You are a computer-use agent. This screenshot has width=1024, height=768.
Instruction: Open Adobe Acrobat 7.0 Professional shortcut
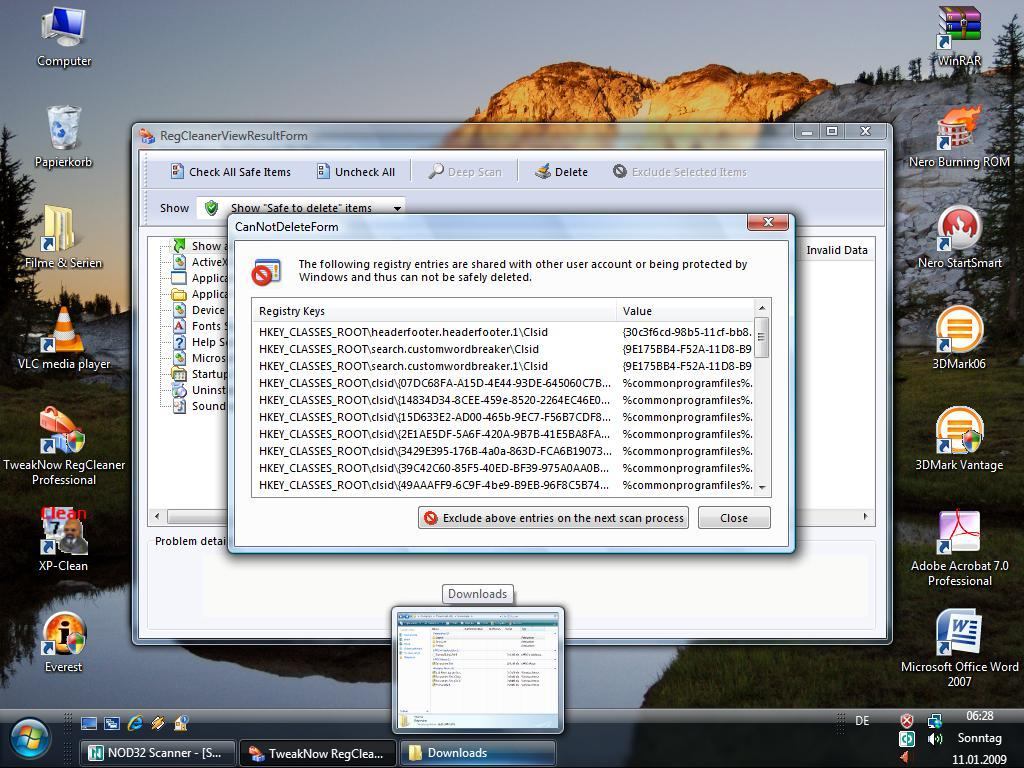point(959,549)
